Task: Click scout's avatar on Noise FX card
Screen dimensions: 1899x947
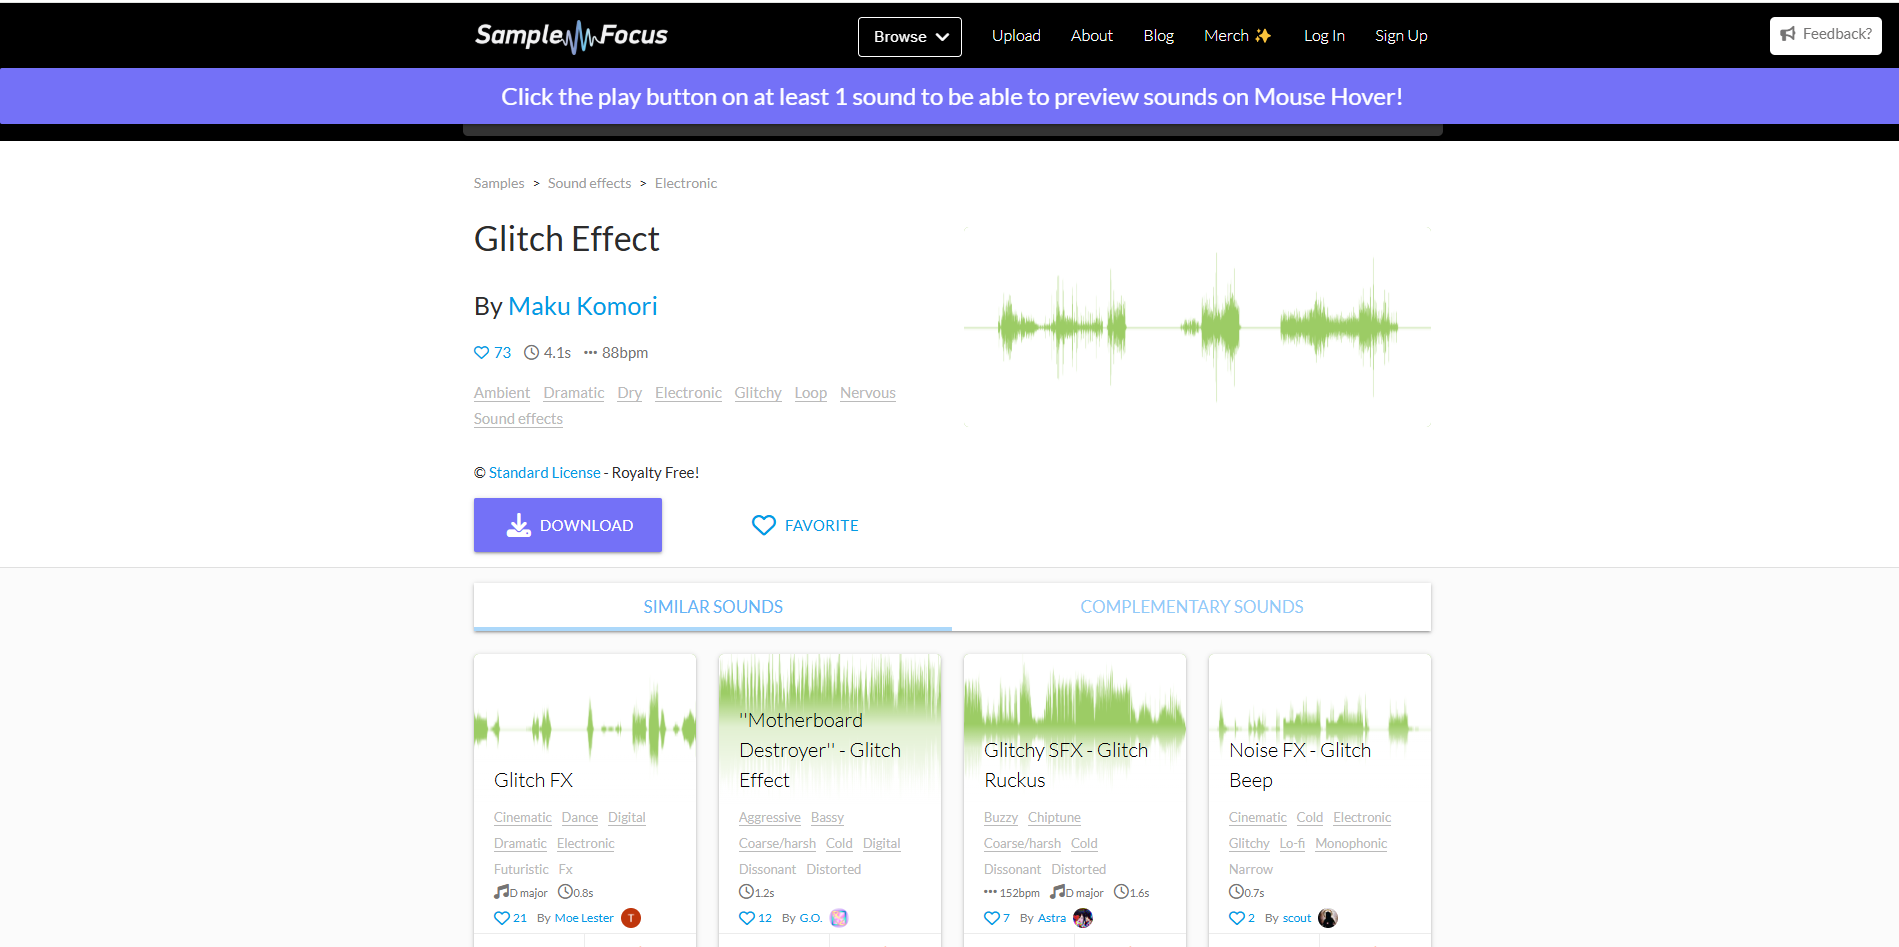Action: (1327, 917)
